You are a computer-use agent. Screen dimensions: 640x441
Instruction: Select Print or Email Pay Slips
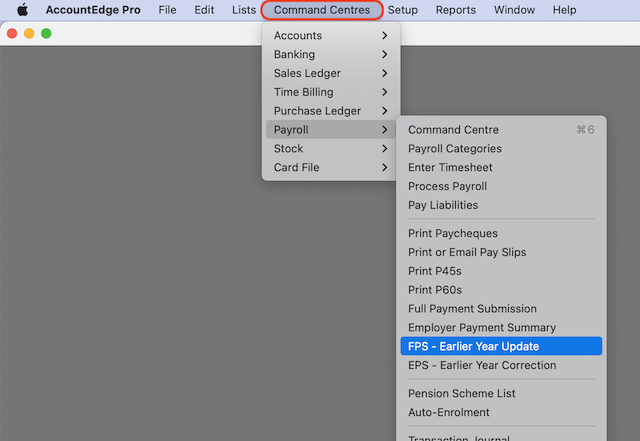[501, 252]
